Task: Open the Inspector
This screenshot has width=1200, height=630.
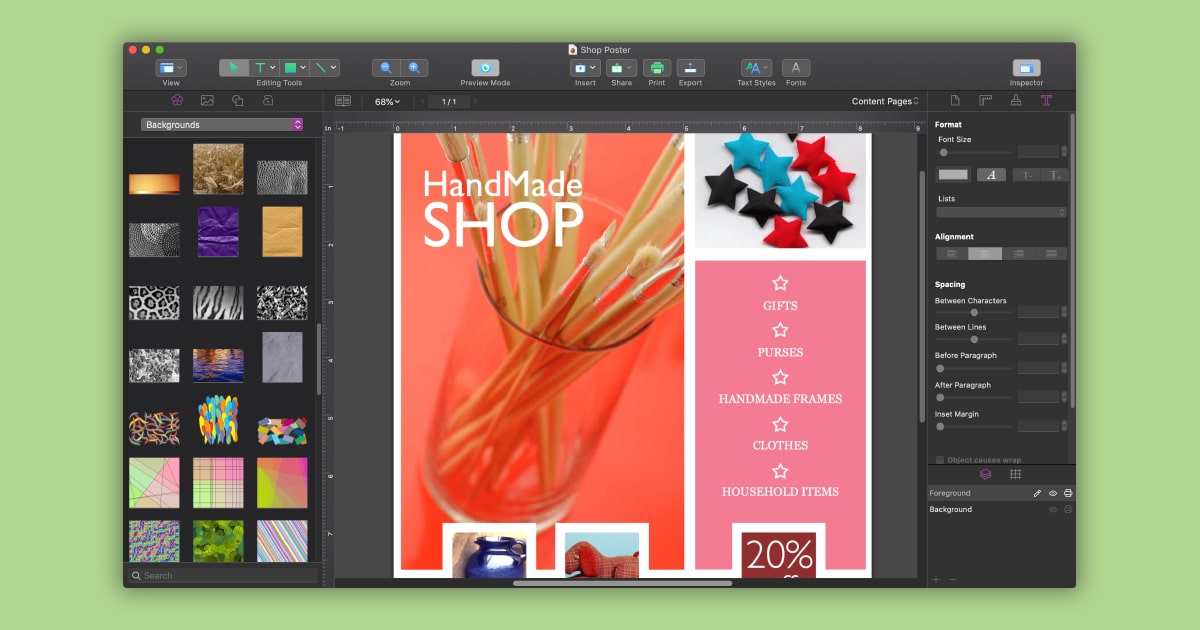Action: tap(1025, 67)
